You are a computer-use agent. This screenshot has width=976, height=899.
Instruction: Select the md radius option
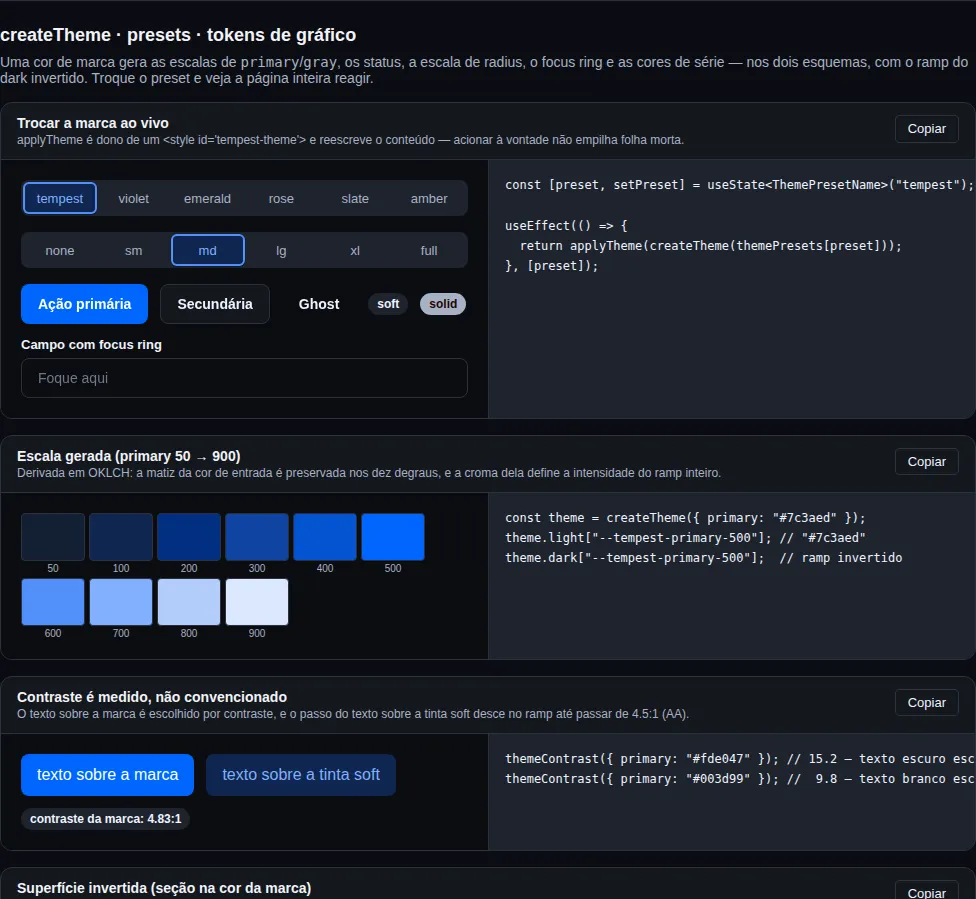click(x=207, y=250)
